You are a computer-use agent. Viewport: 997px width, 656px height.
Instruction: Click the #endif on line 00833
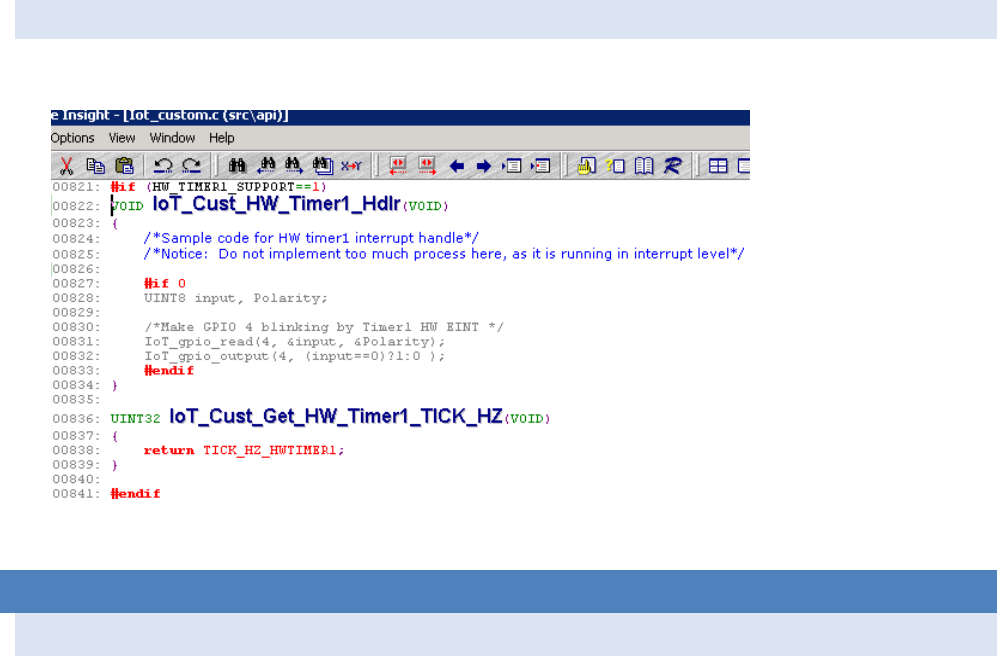pos(169,371)
